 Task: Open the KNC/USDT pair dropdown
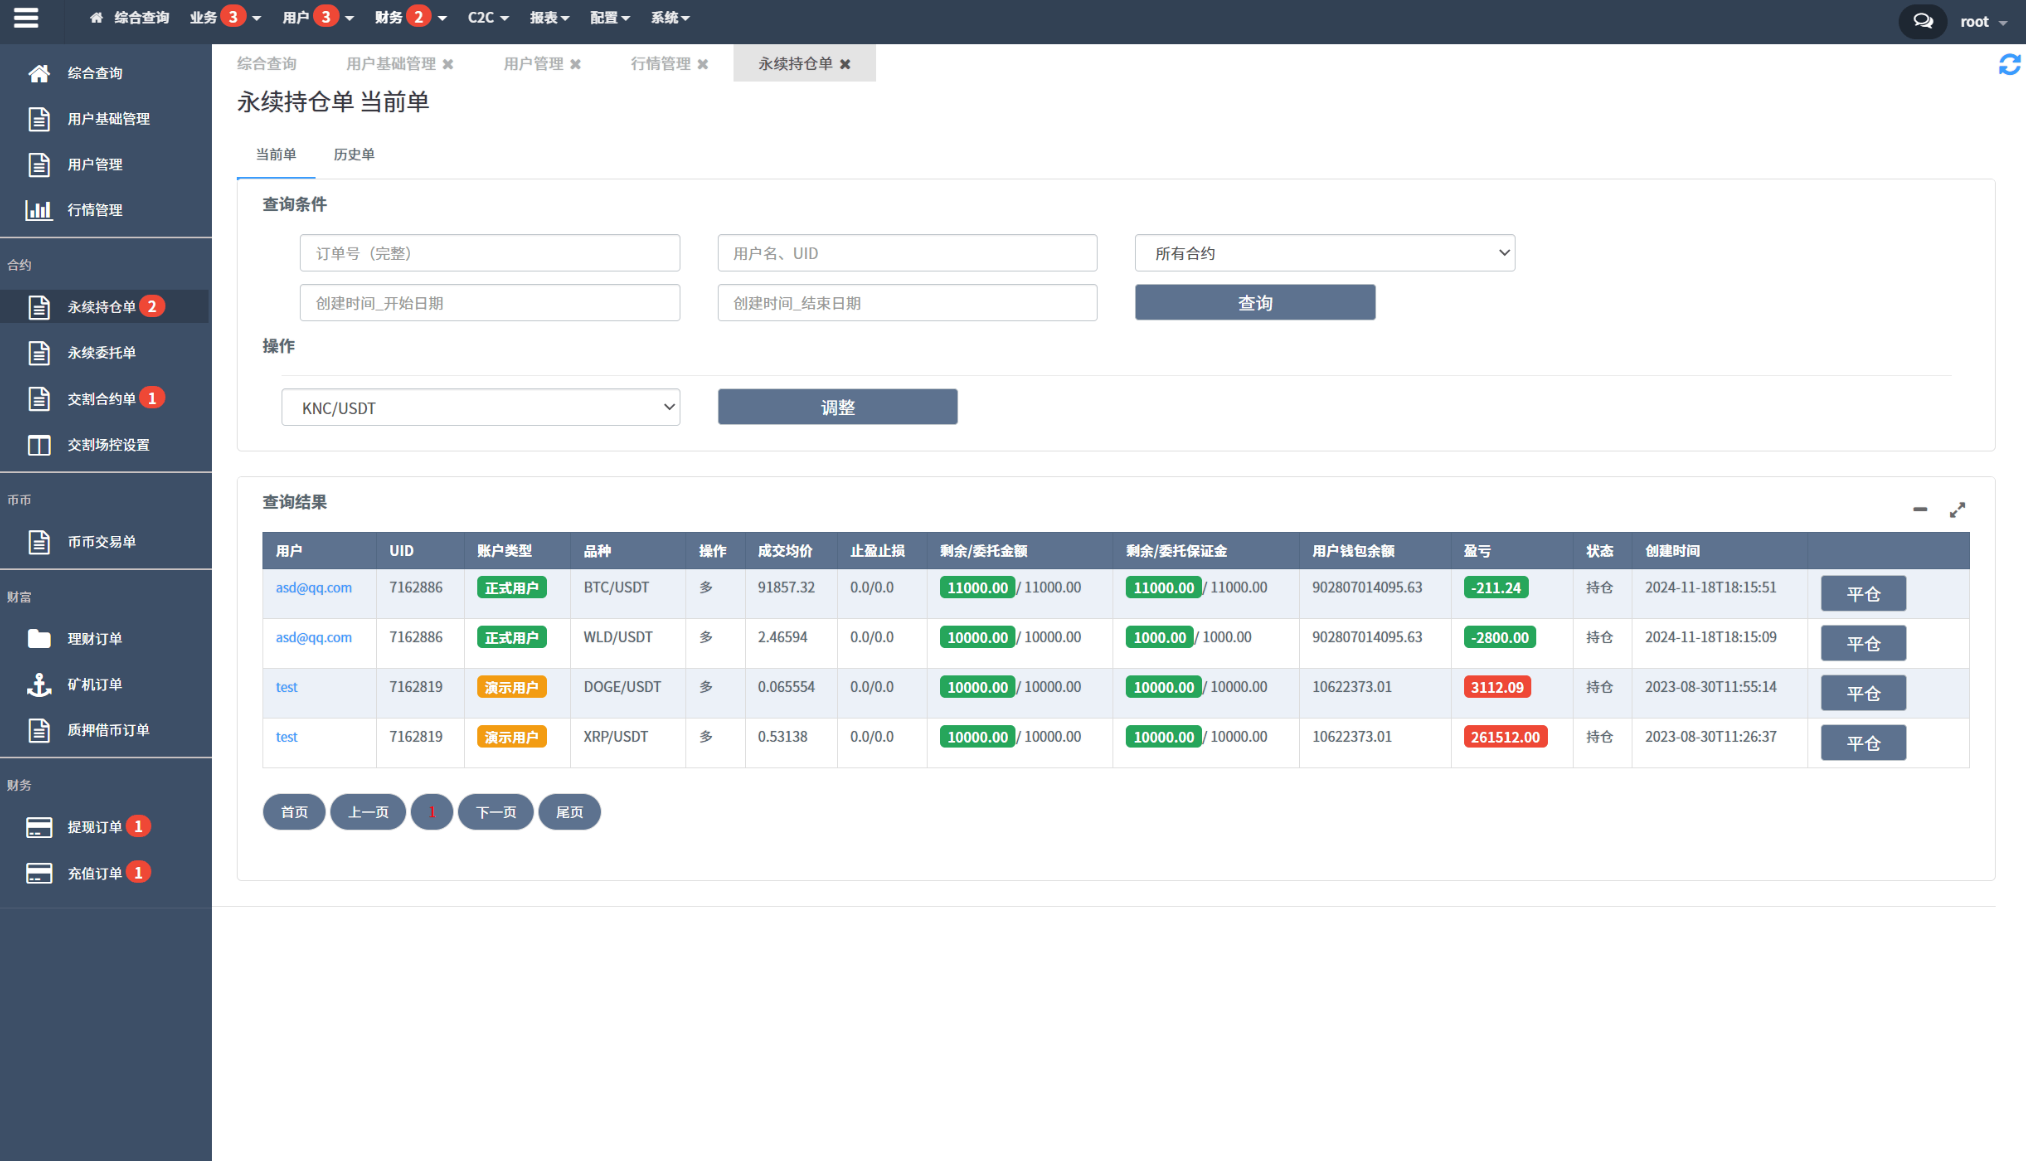pos(481,408)
